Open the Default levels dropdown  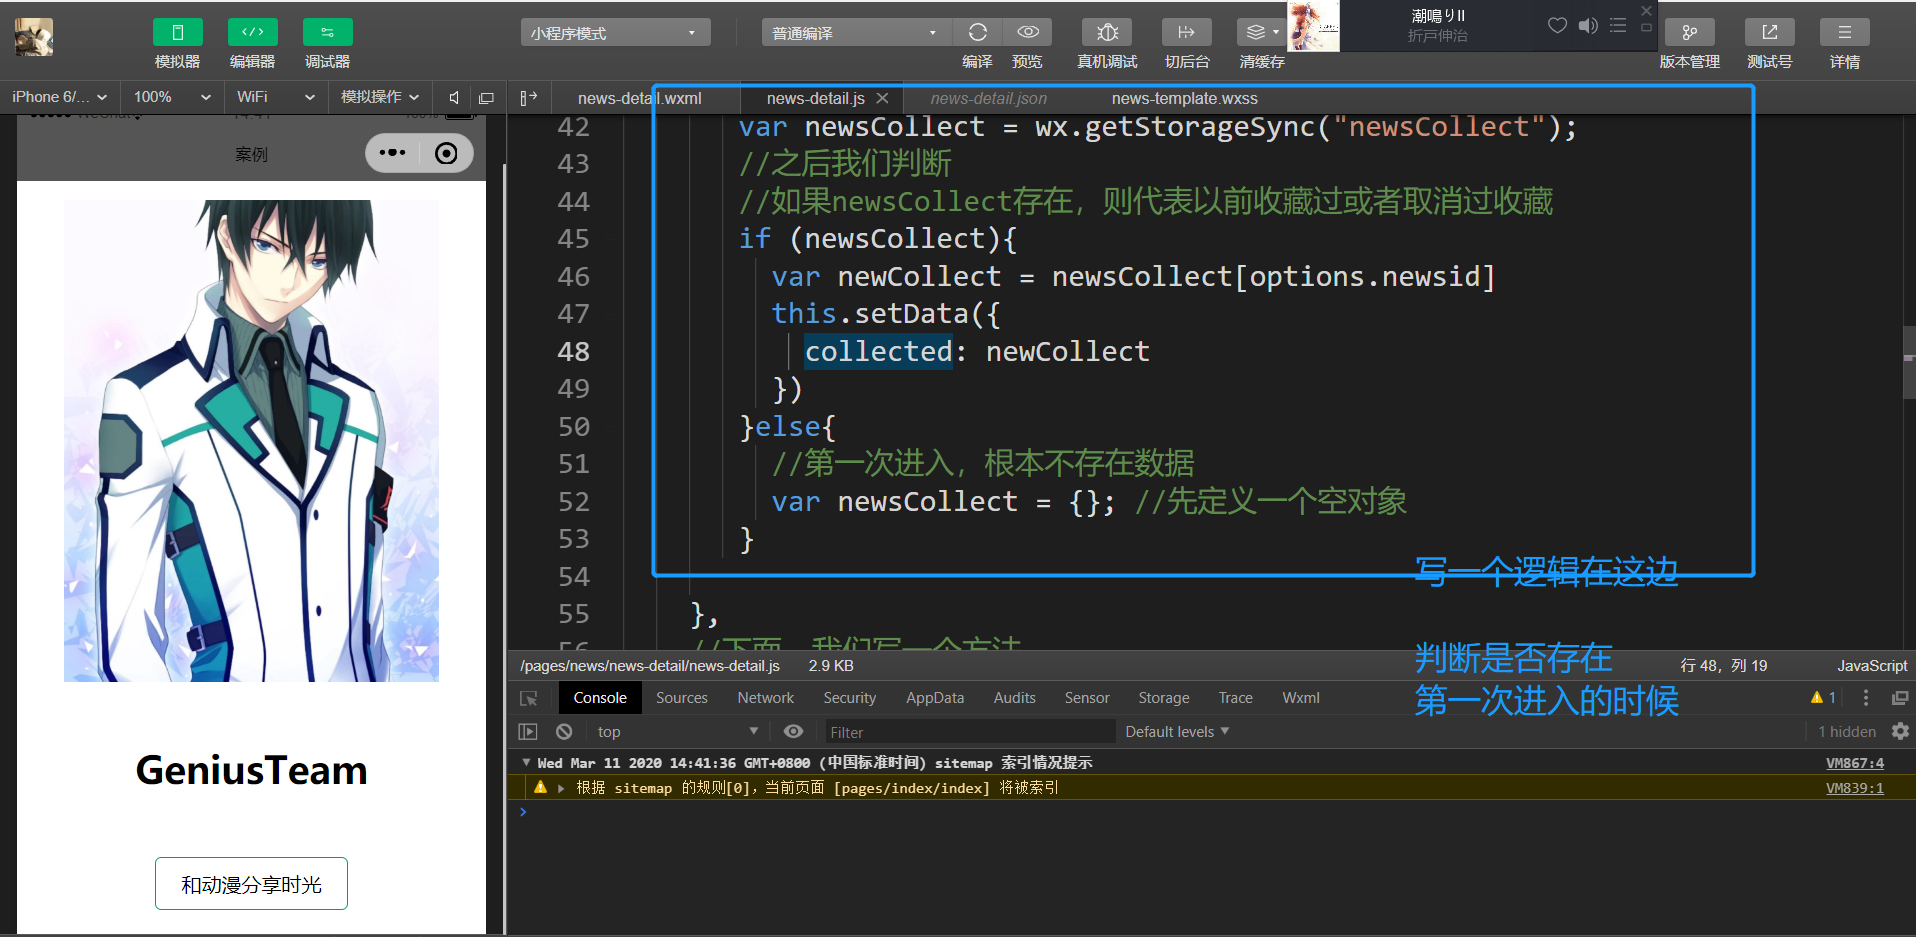point(1177,732)
